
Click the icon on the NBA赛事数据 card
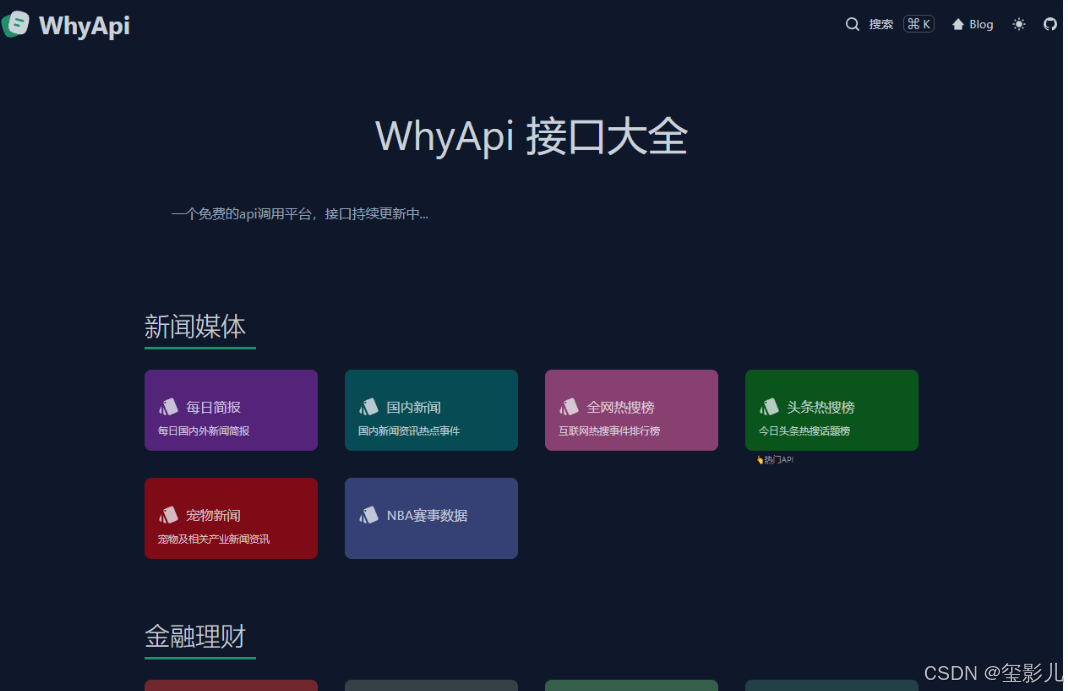368,515
